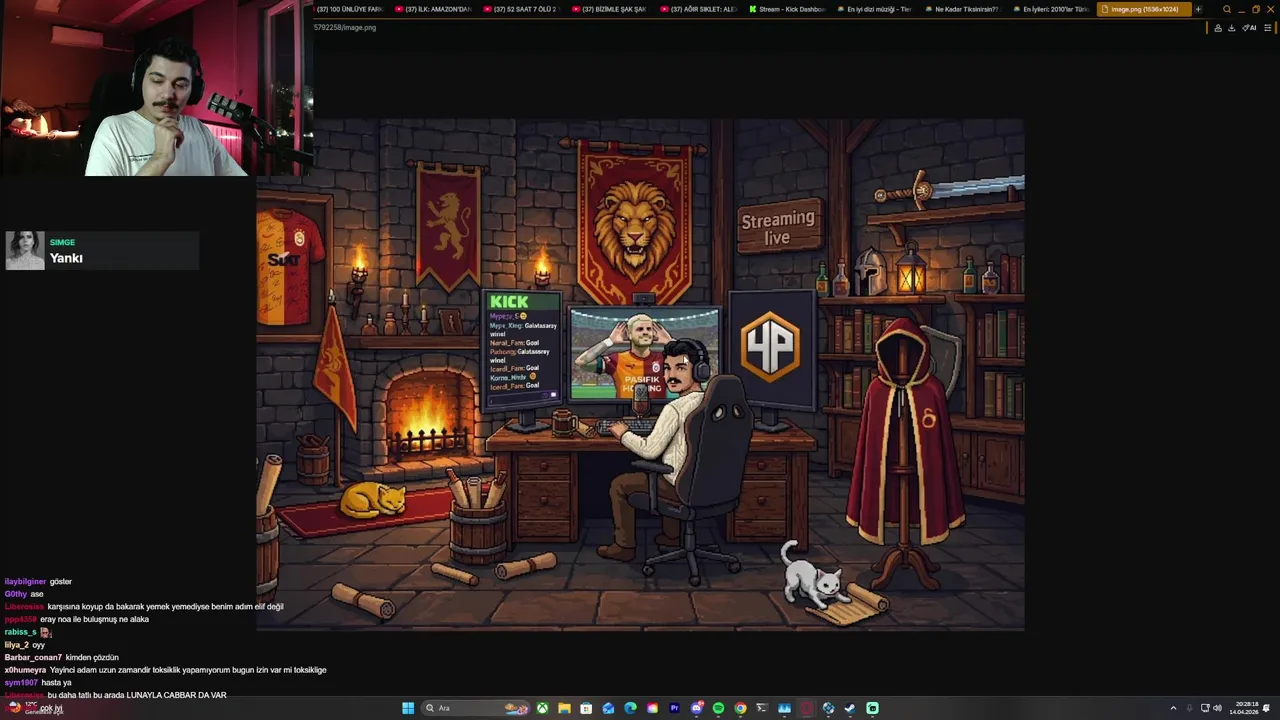Click chat username "ilaybilginer"
This screenshot has height=720, width=1280.
[25, 582]
